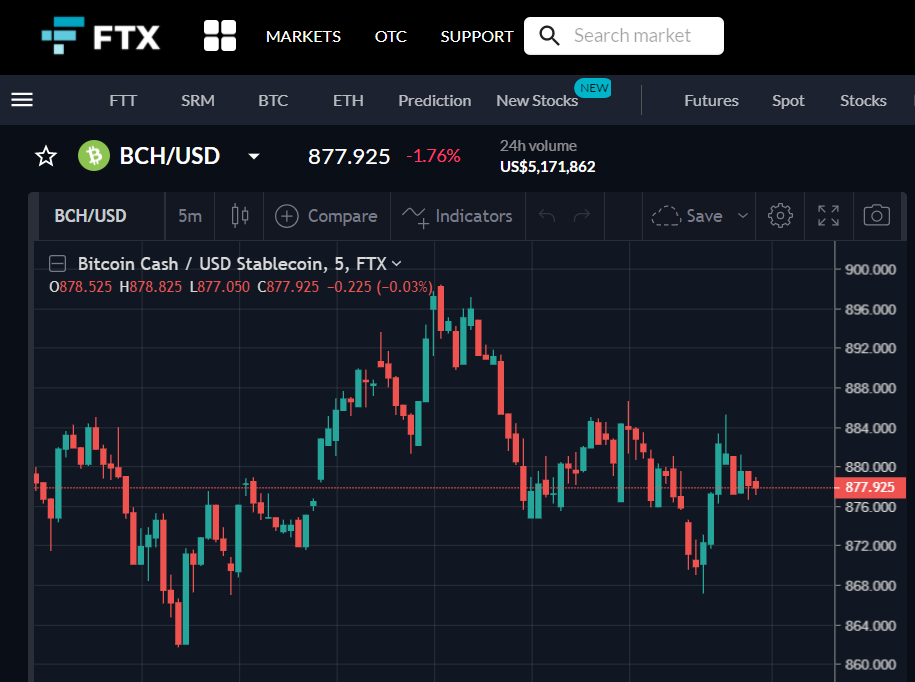This screenshot has height=682, width=915.
Task: Expand BCH/USD market dropdown arrow
Action: coord(254,156)
